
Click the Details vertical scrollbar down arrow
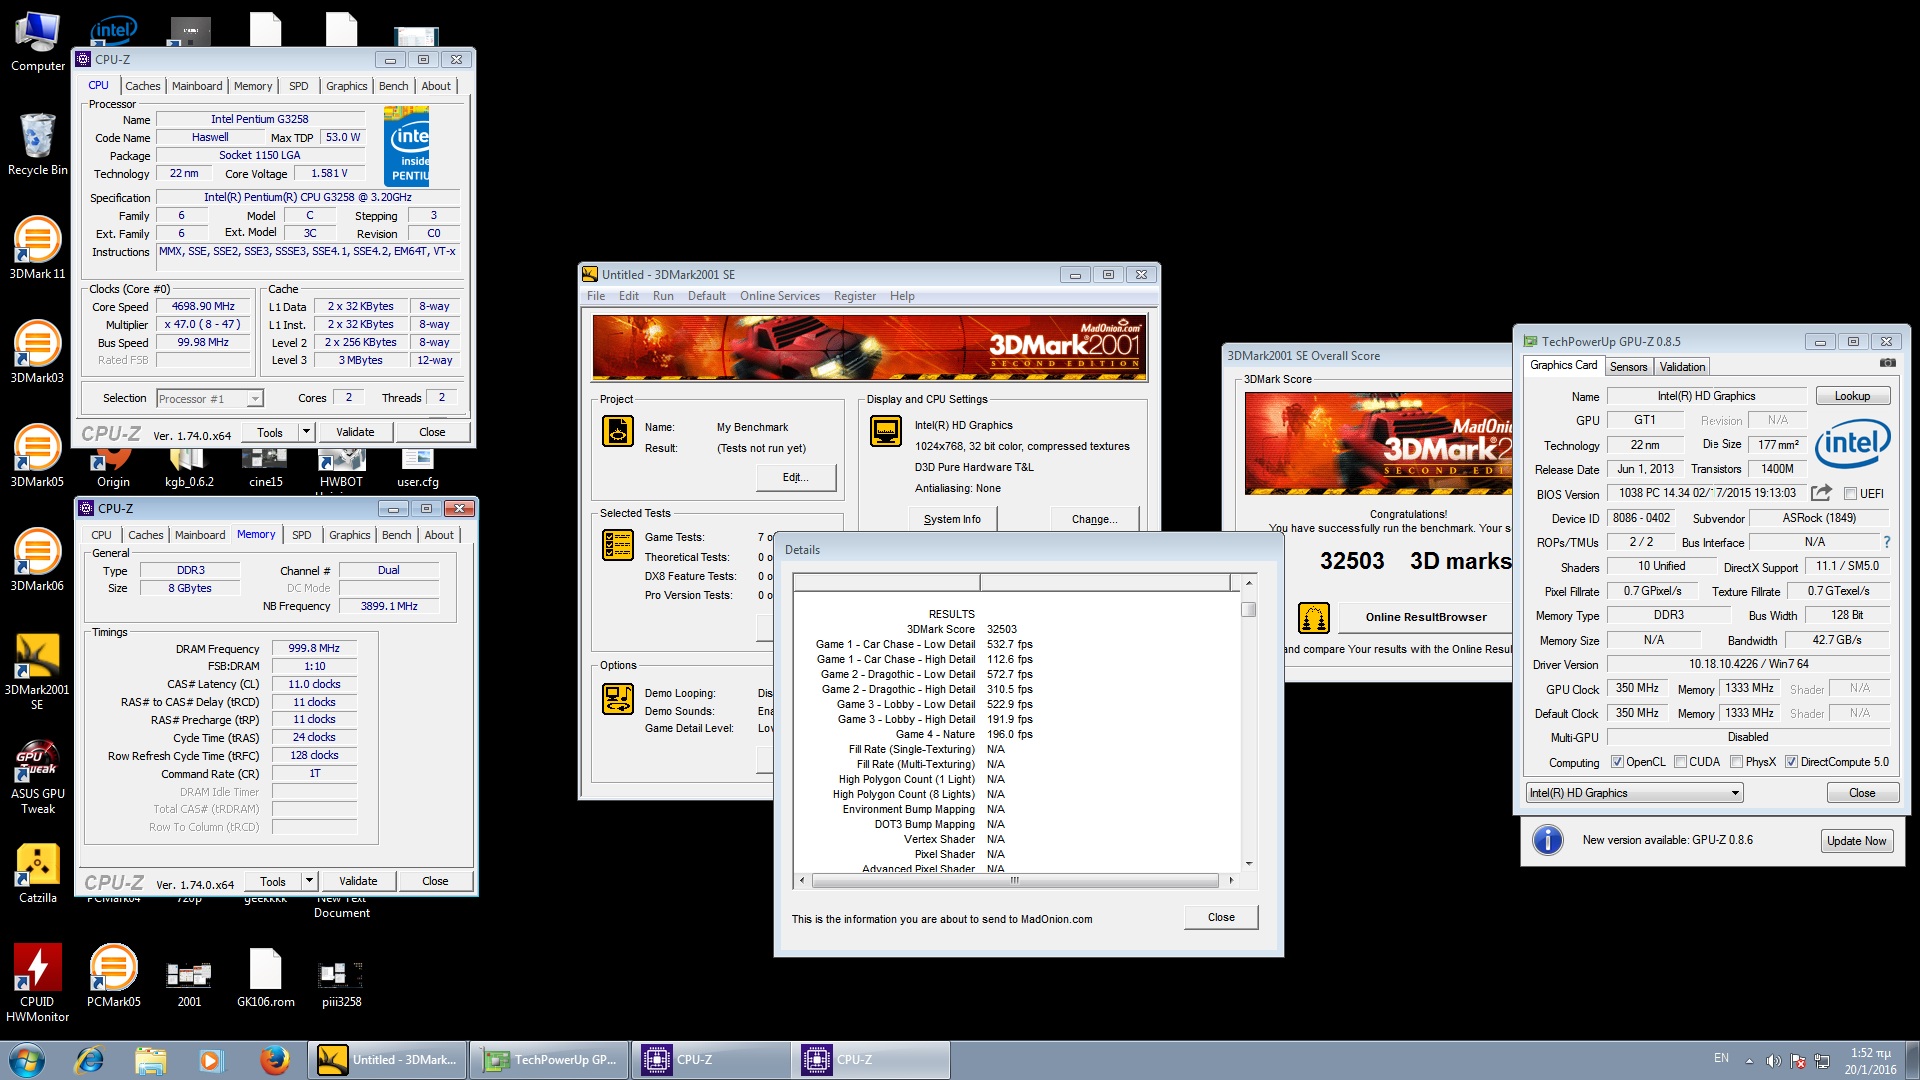pos(1249,864)
